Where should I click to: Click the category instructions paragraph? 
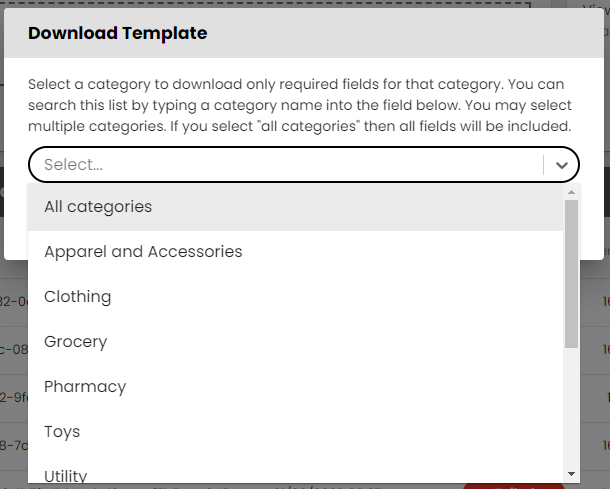[300, 106]
